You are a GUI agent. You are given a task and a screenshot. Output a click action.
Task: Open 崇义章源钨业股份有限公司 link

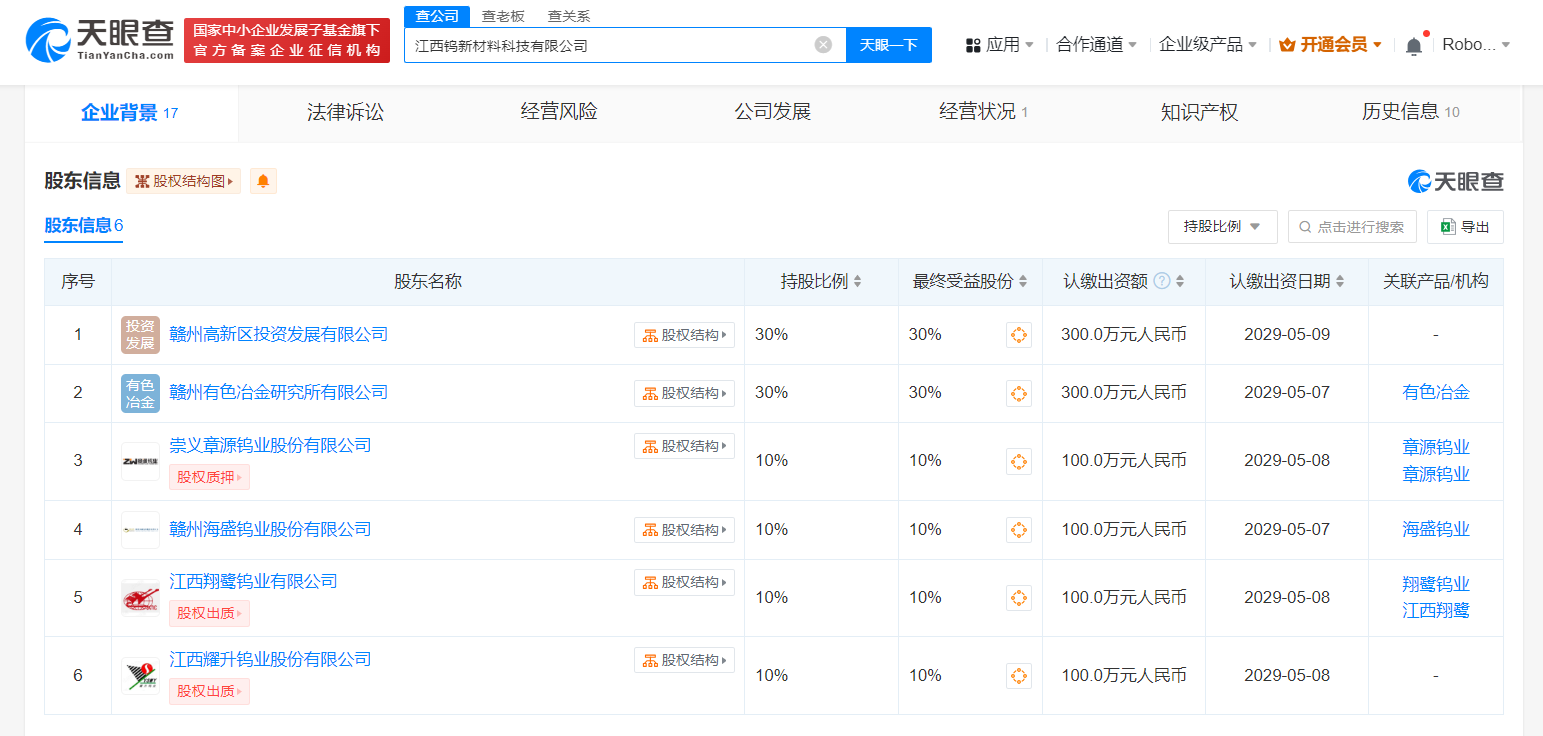(270, 446)
